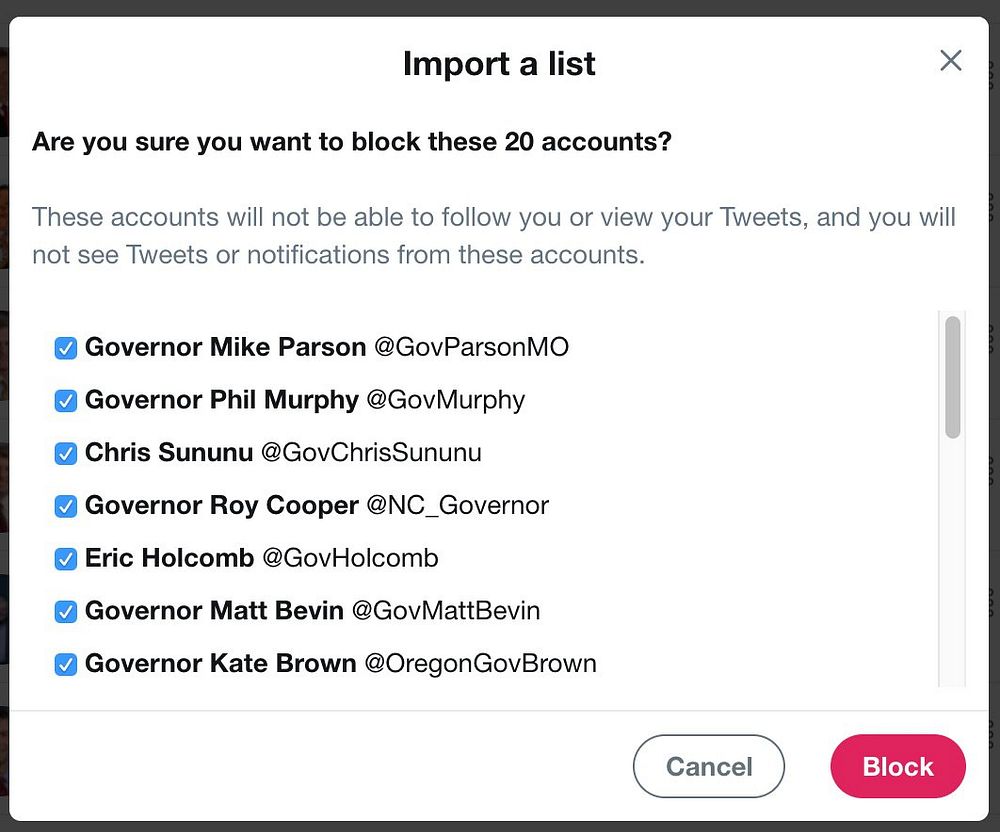Click the account list scrollbar thumb
This screenshot has height=832, width=1000.
pyautogui.click(x=953, y=377)
